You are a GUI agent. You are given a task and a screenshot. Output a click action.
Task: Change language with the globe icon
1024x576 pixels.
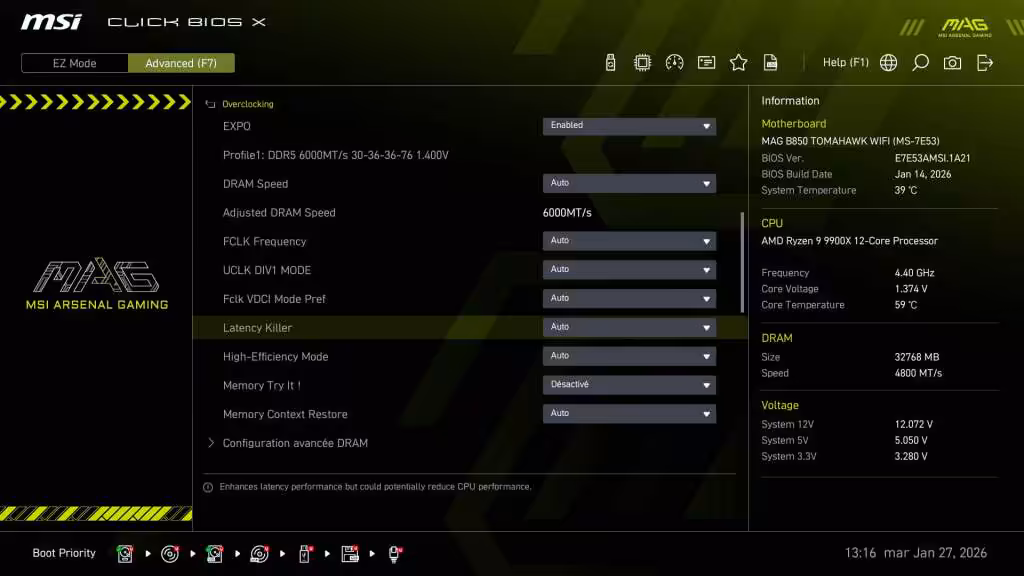coord(888,62)
